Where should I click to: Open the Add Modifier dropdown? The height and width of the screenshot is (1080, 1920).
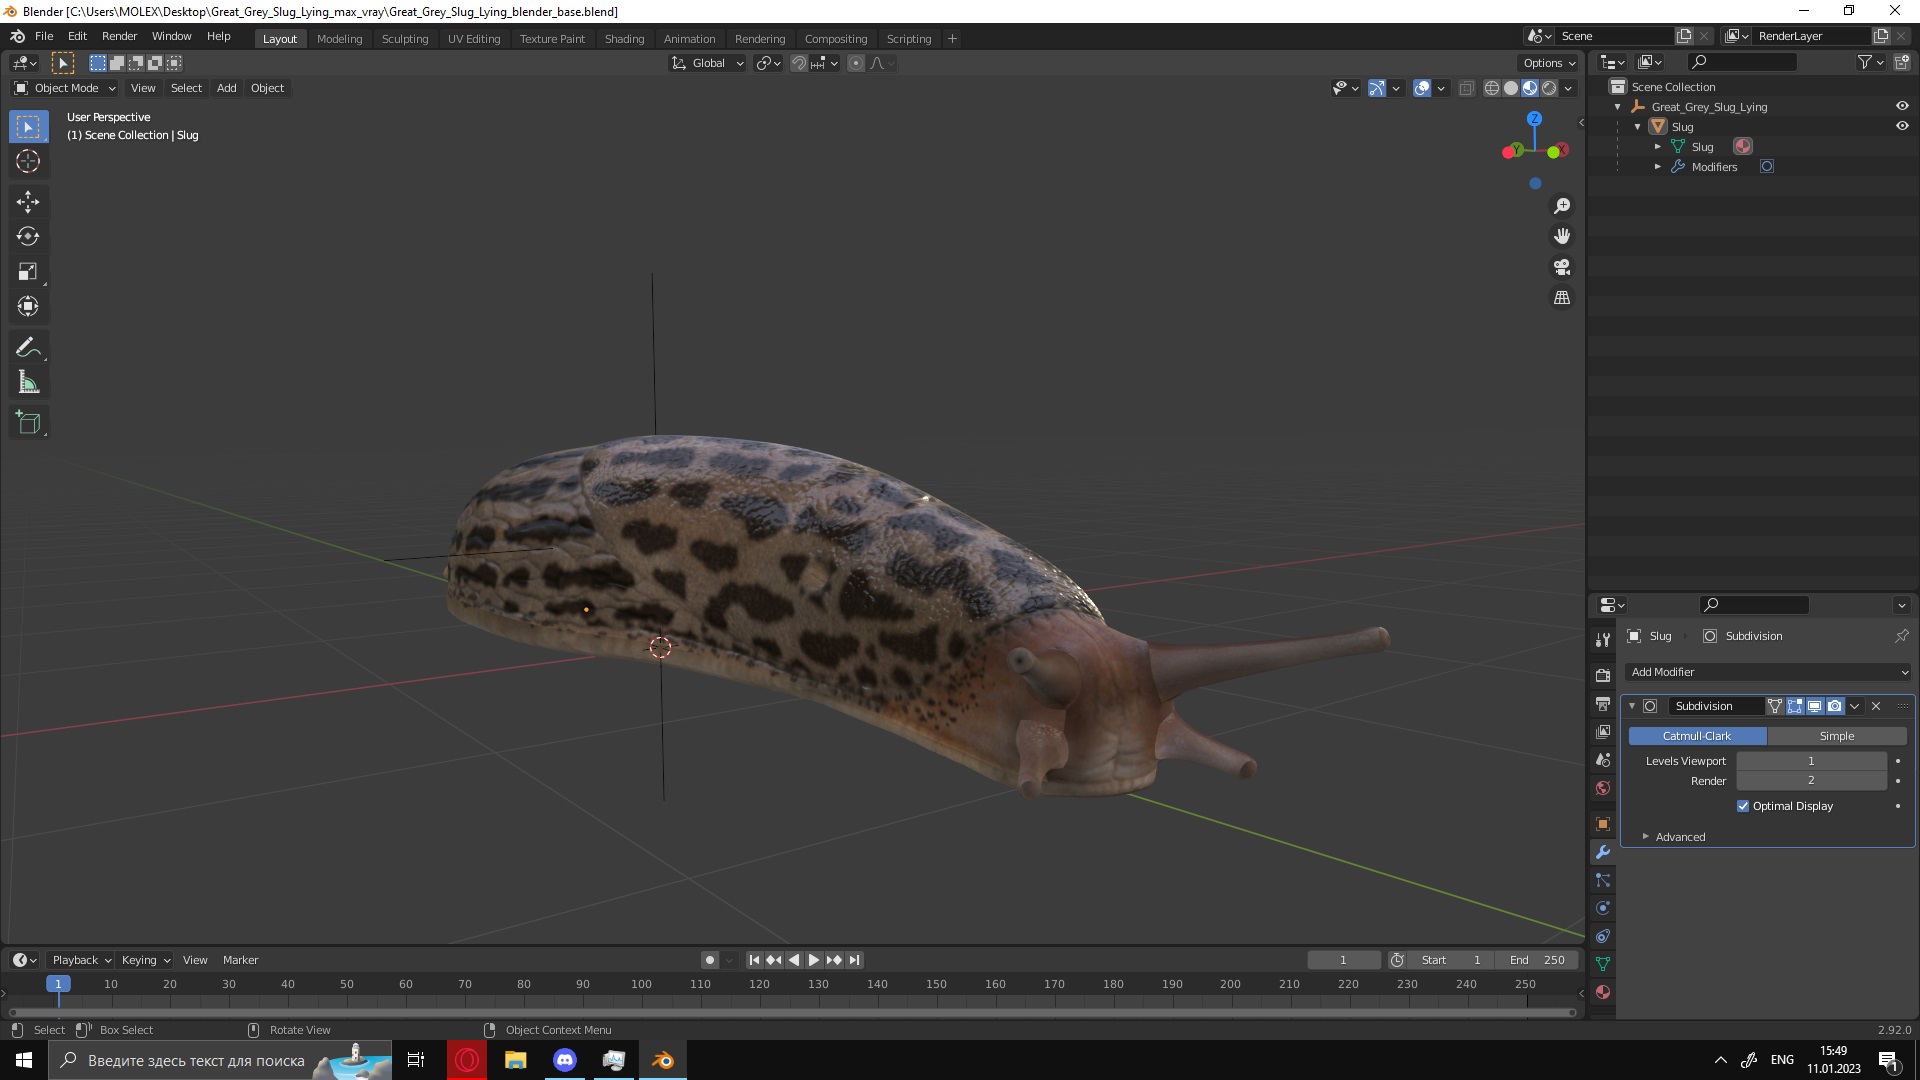click(x=1768, y=672)
